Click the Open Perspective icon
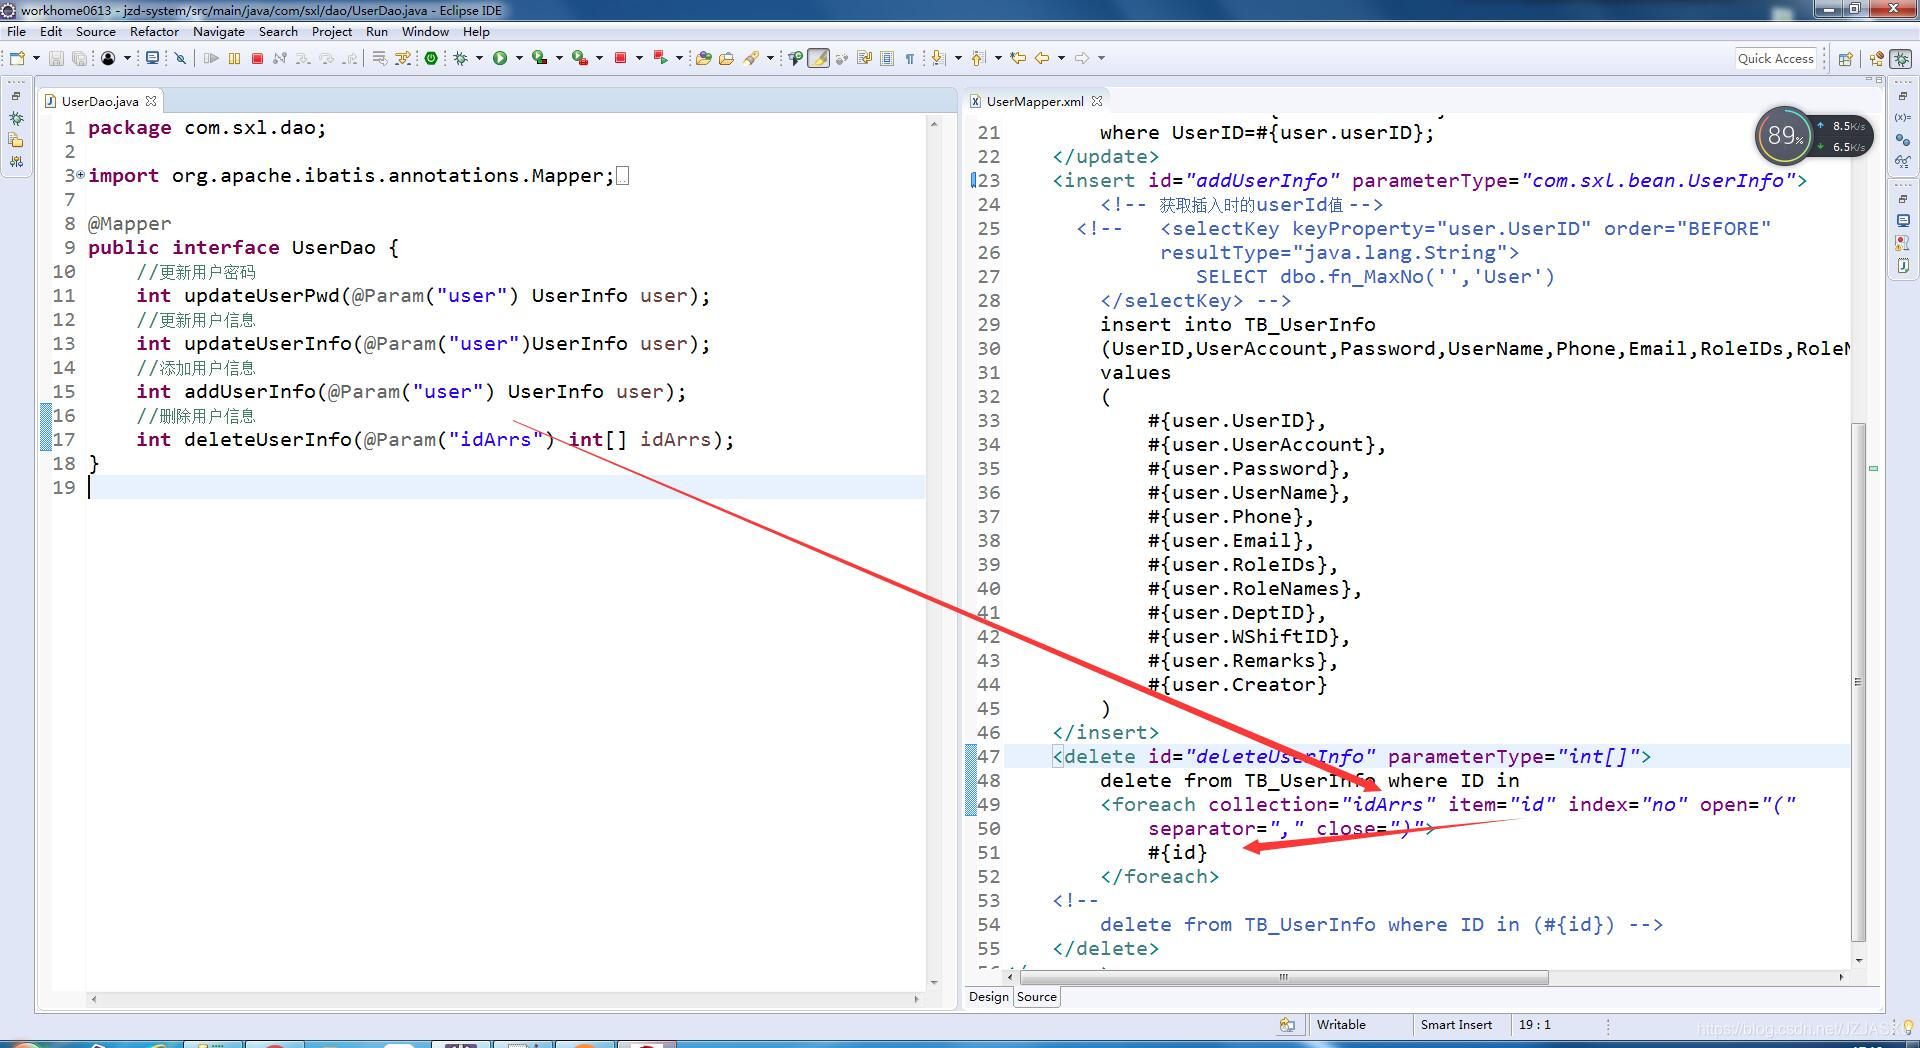Image resolution: width=1920 pixels, height=1048 pixels. 1846,59
